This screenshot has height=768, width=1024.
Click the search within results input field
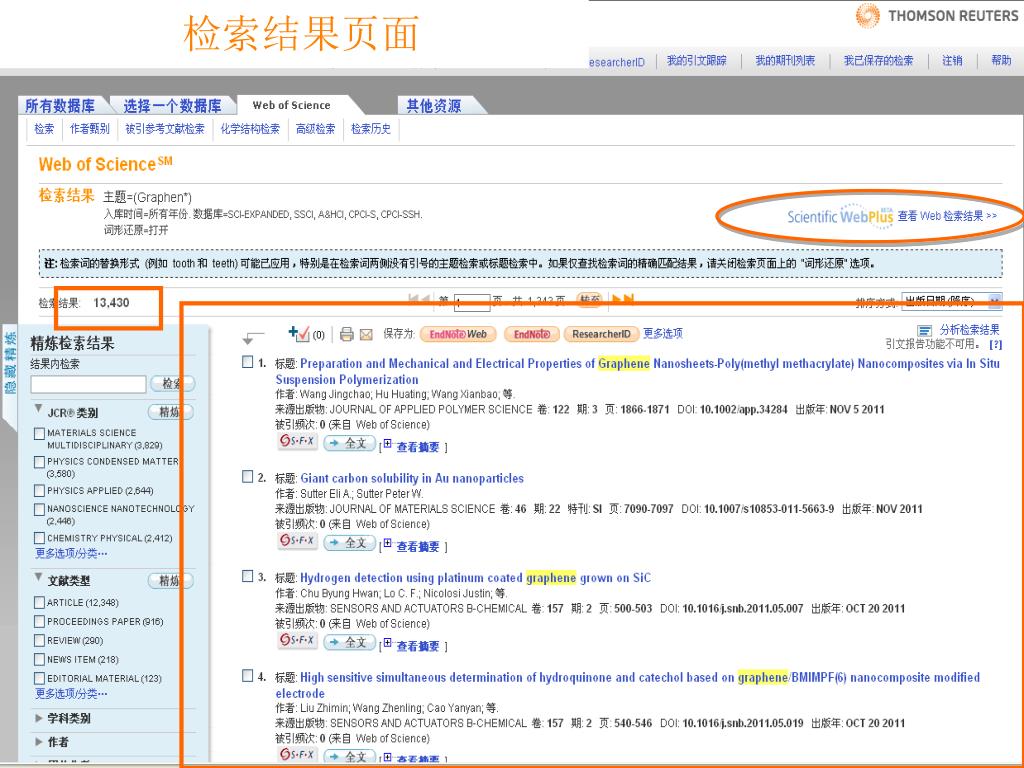tap(88, 384)
